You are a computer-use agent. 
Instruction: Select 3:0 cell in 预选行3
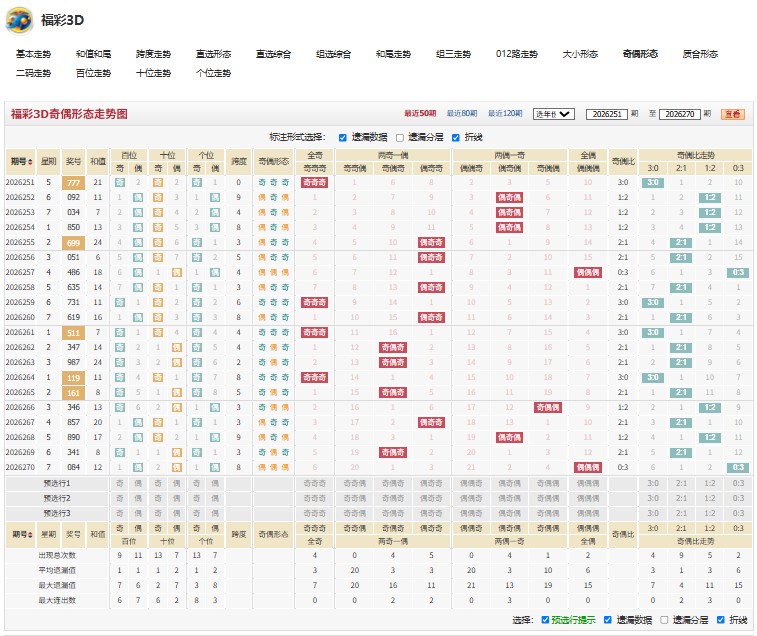pyautogui.click(x=653, y=513)
